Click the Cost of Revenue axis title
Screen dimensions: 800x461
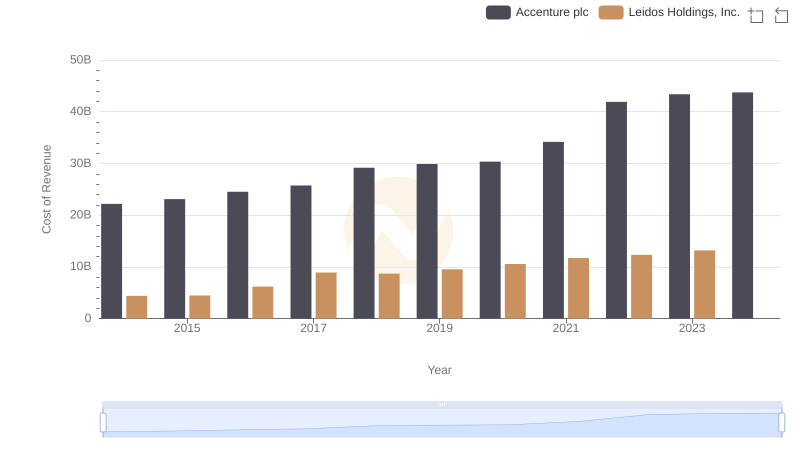46,189
